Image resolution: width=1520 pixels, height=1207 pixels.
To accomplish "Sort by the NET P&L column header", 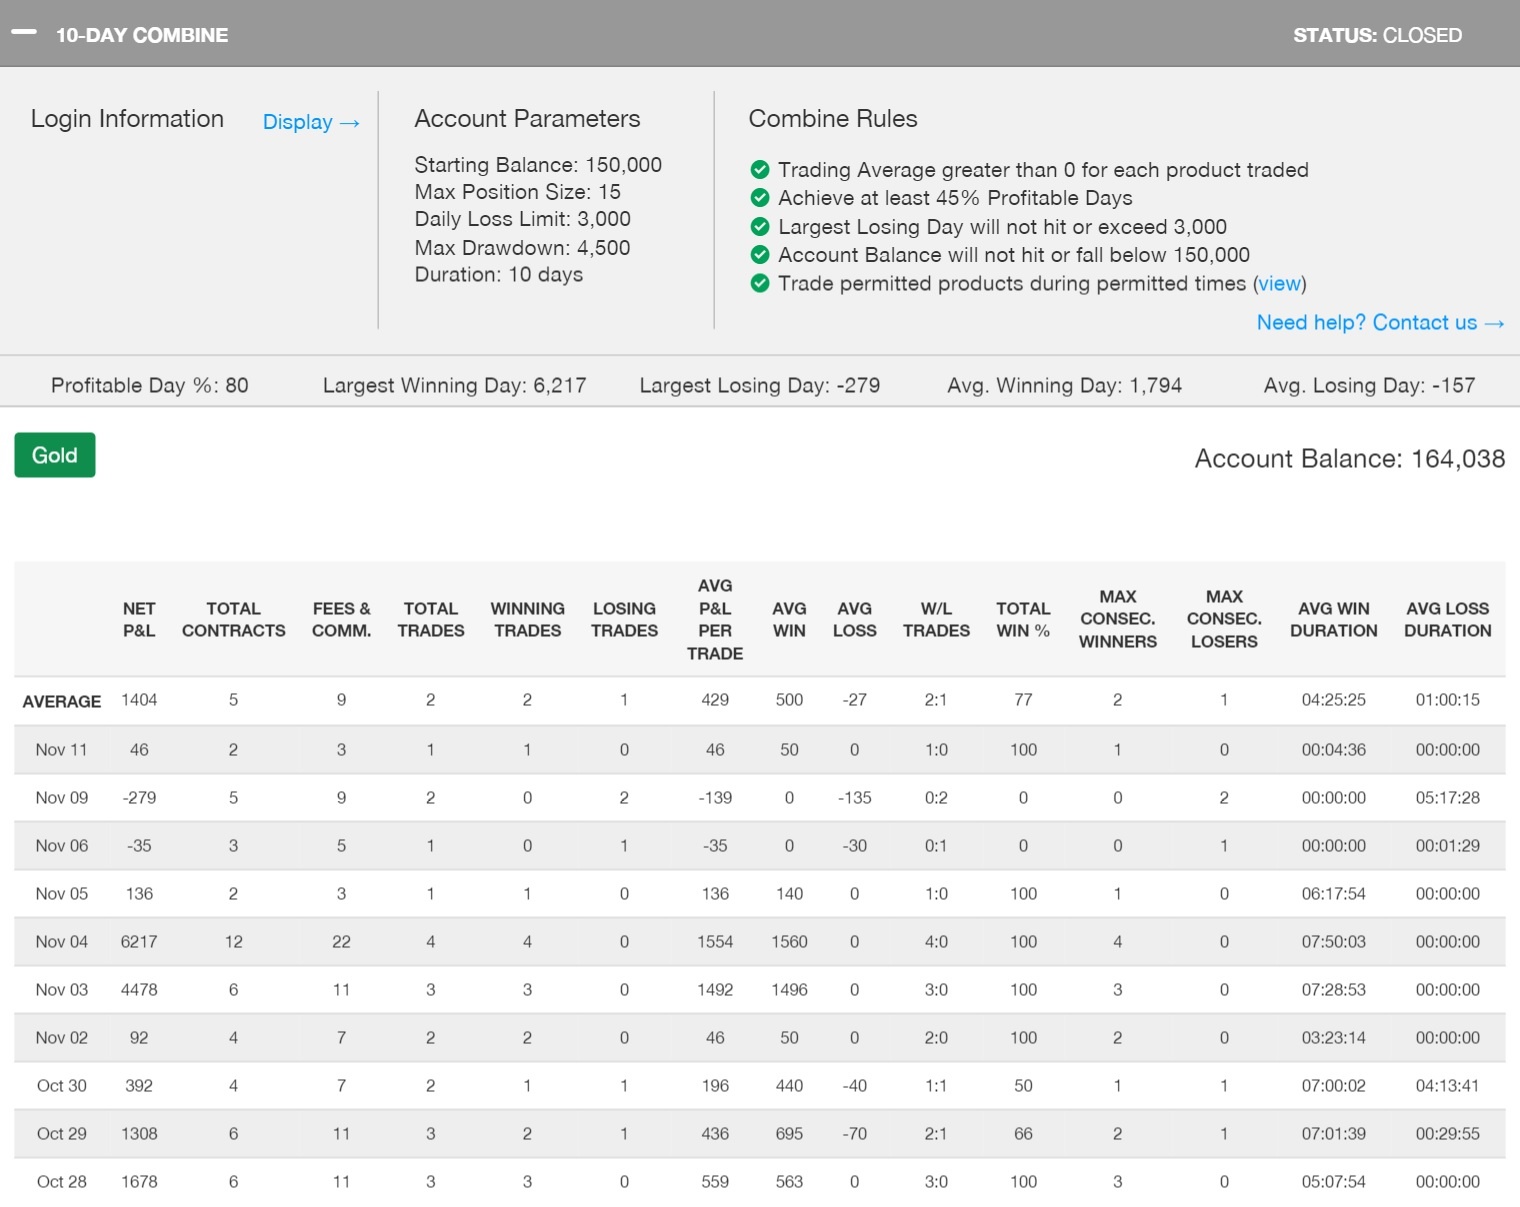I will [139, 620].
